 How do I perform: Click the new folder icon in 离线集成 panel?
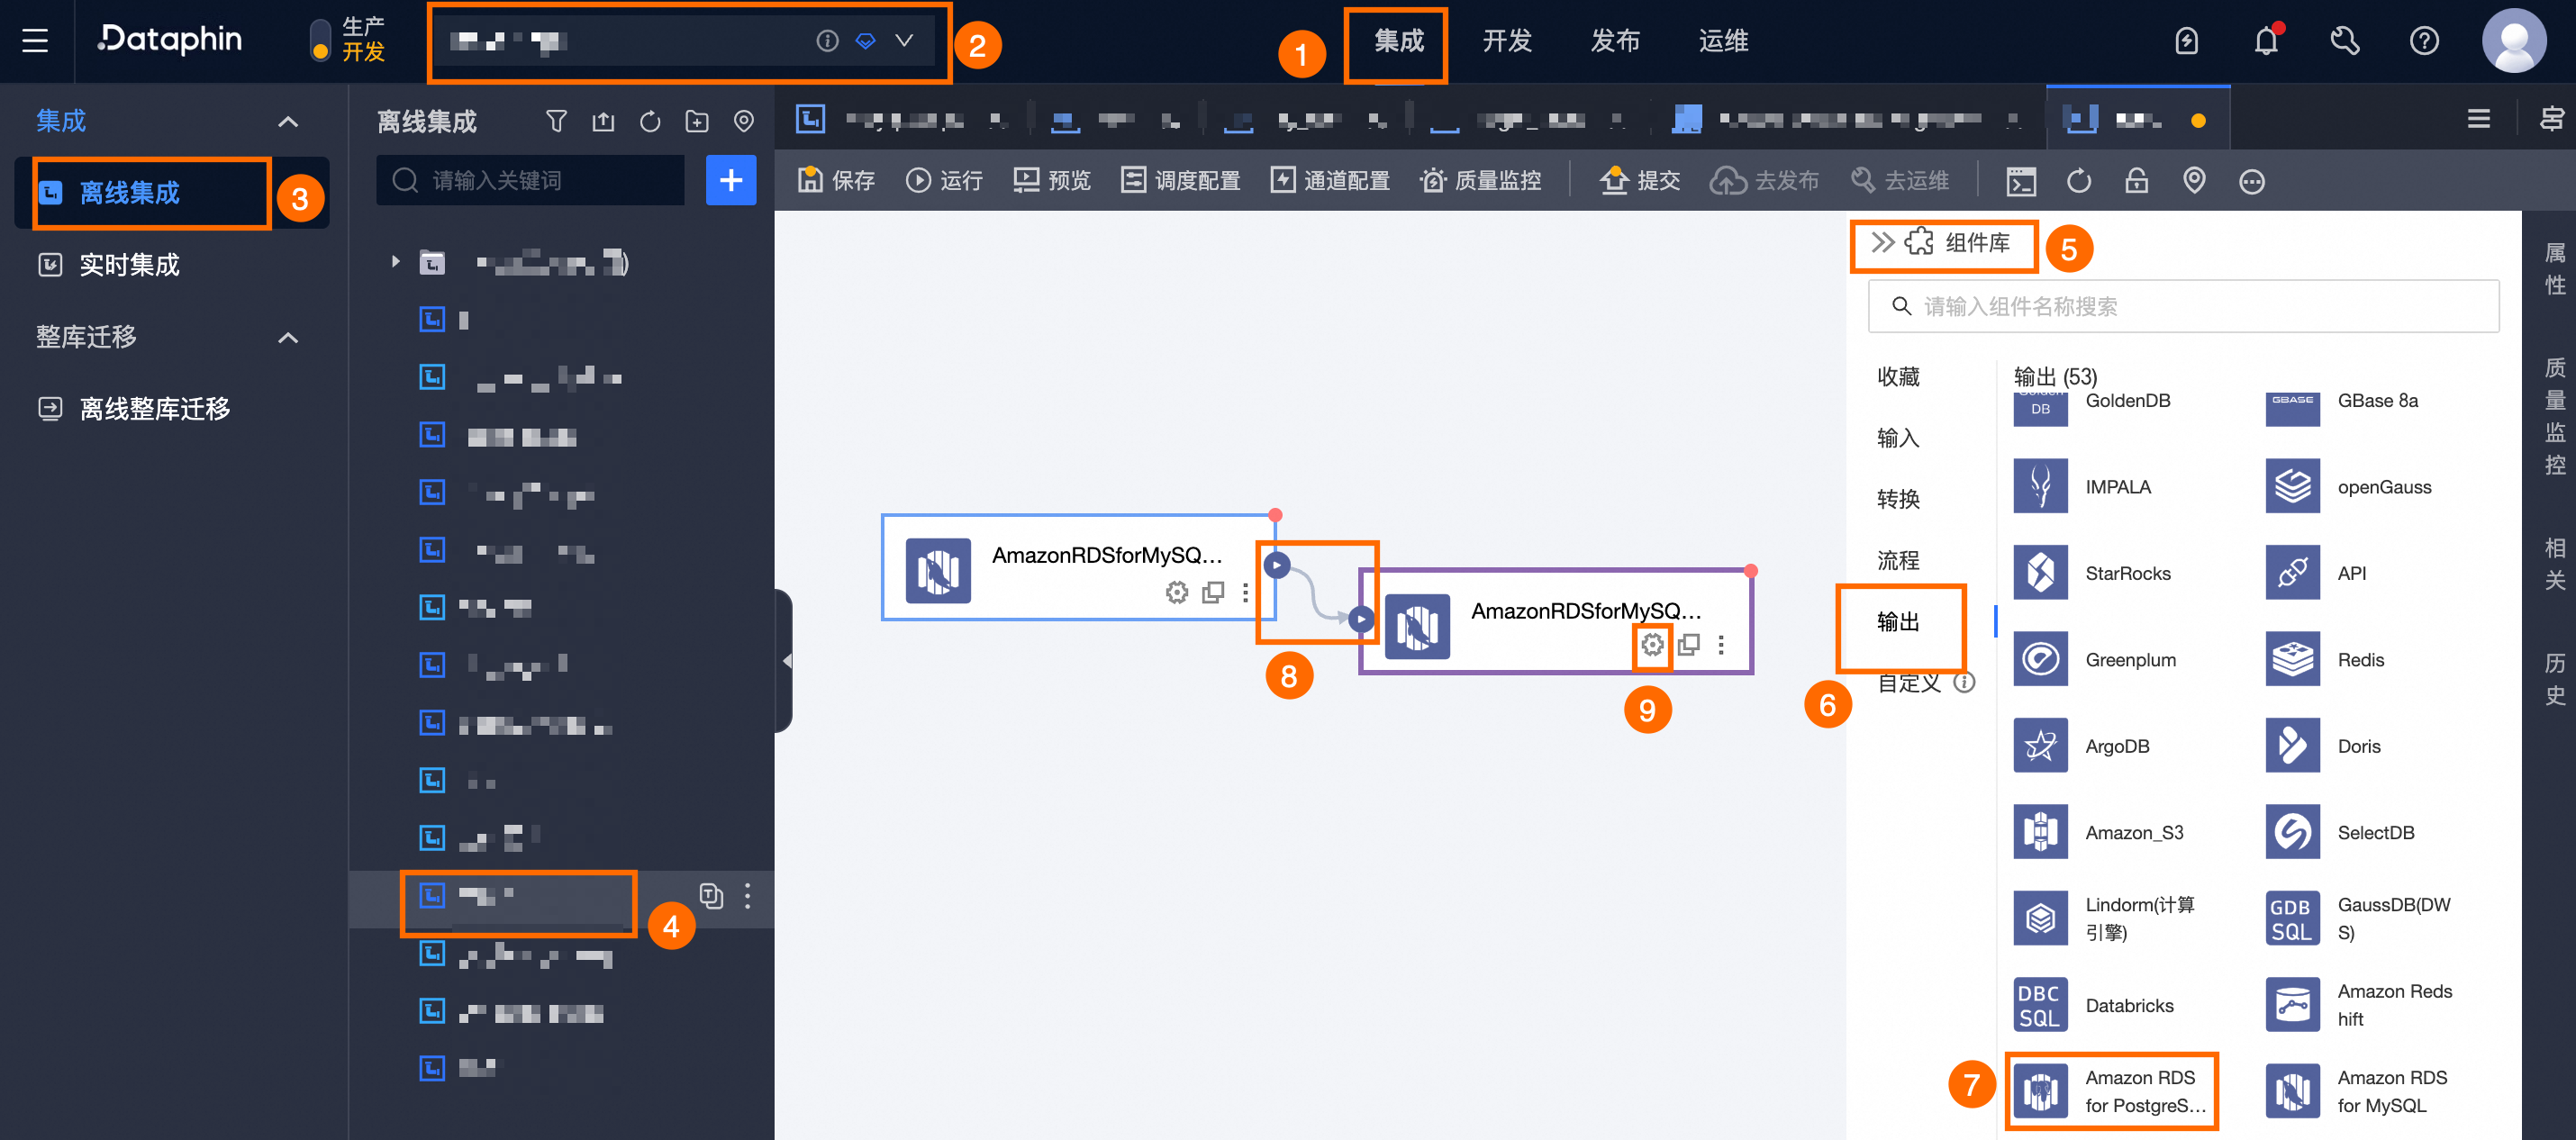pos(697,122)
